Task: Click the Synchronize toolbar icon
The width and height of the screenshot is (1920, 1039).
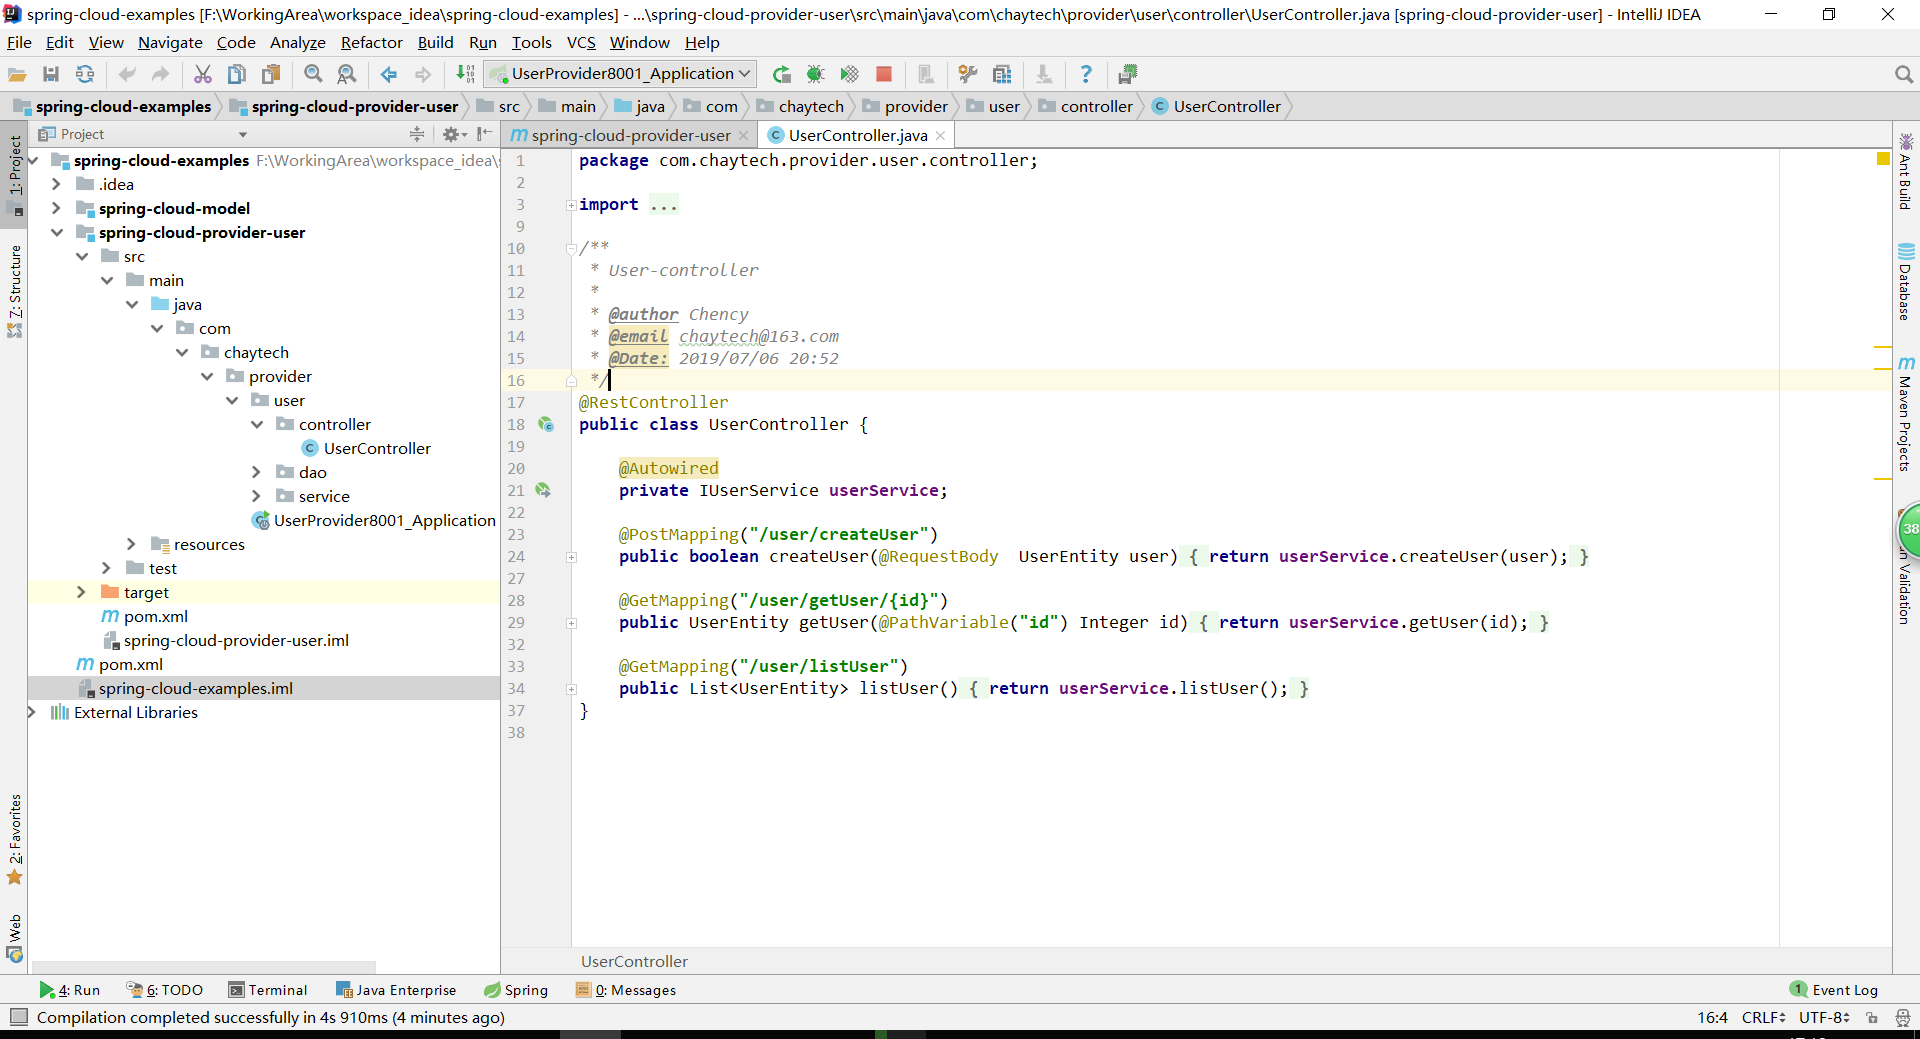Action: [x=85, y=74]
